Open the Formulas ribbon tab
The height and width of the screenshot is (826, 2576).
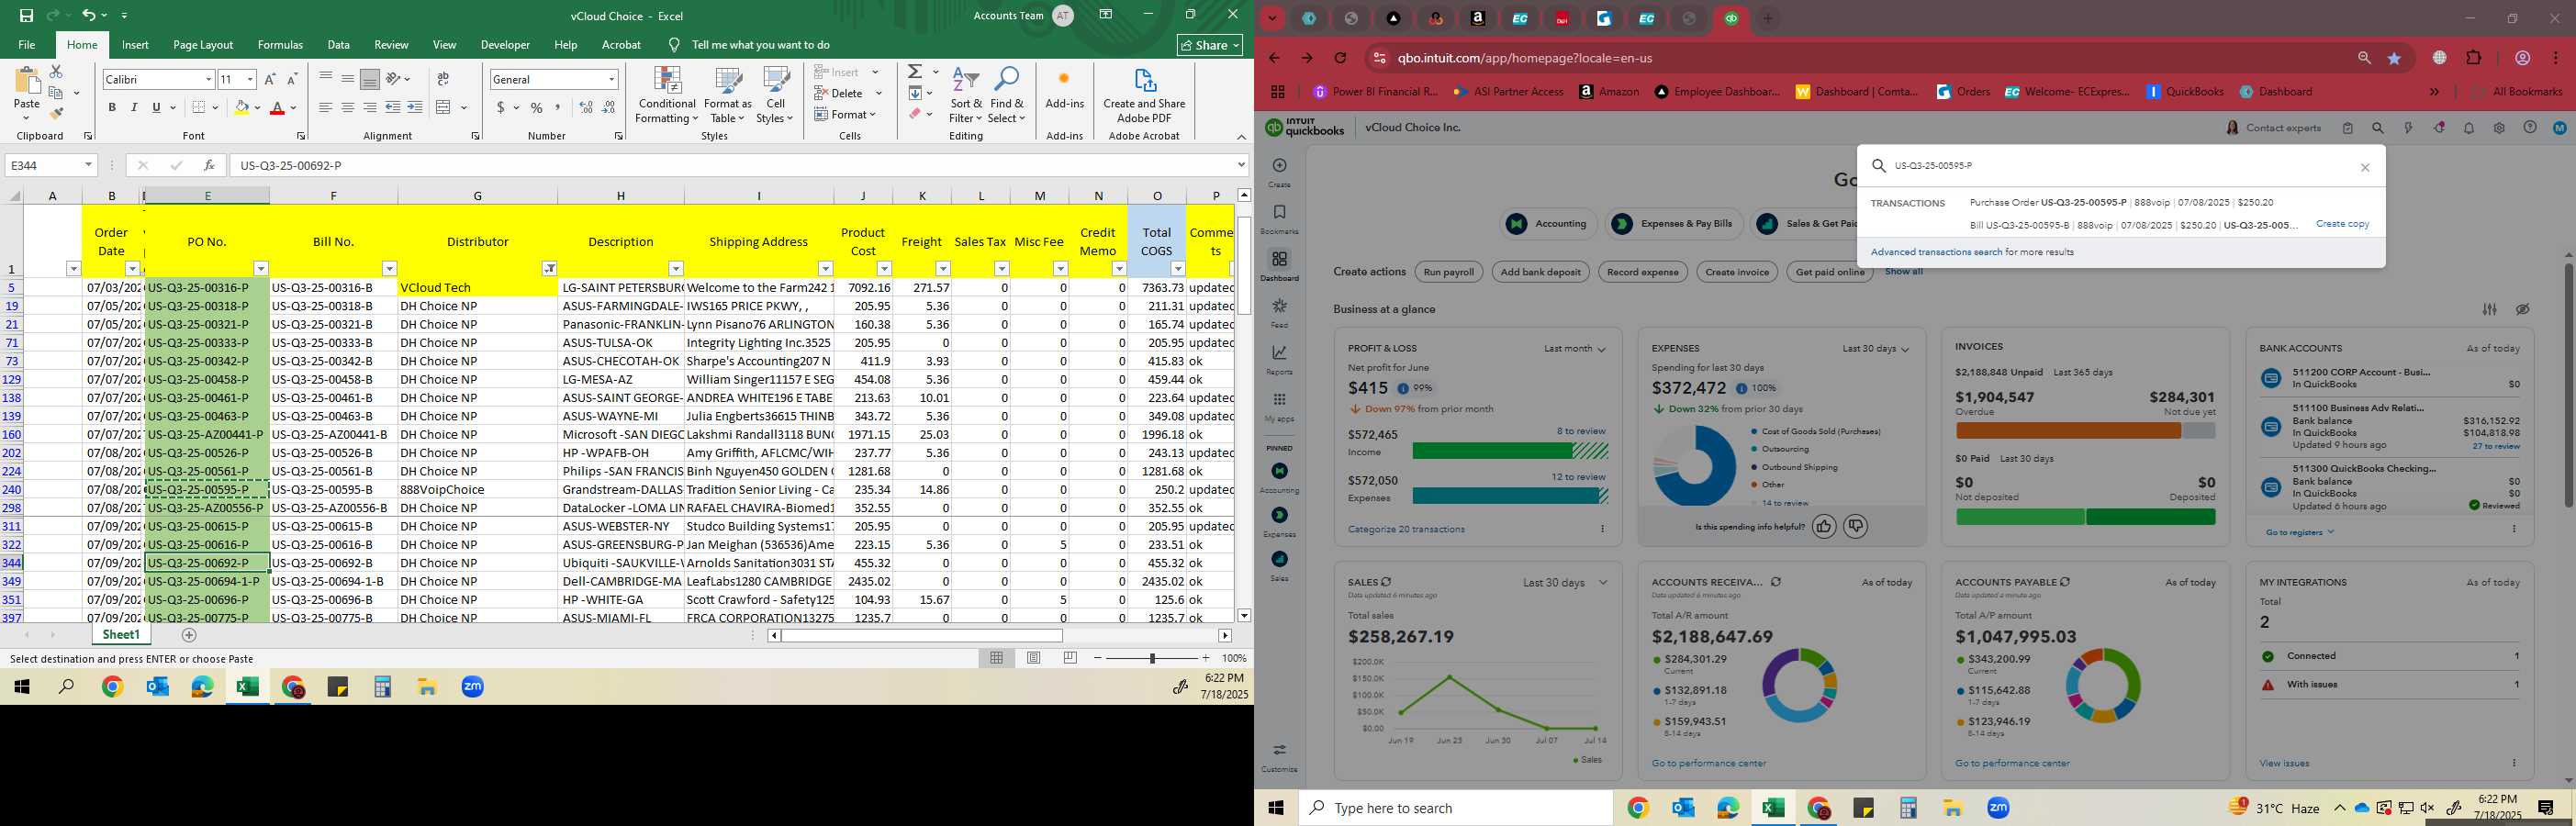[x=280, y=45]
